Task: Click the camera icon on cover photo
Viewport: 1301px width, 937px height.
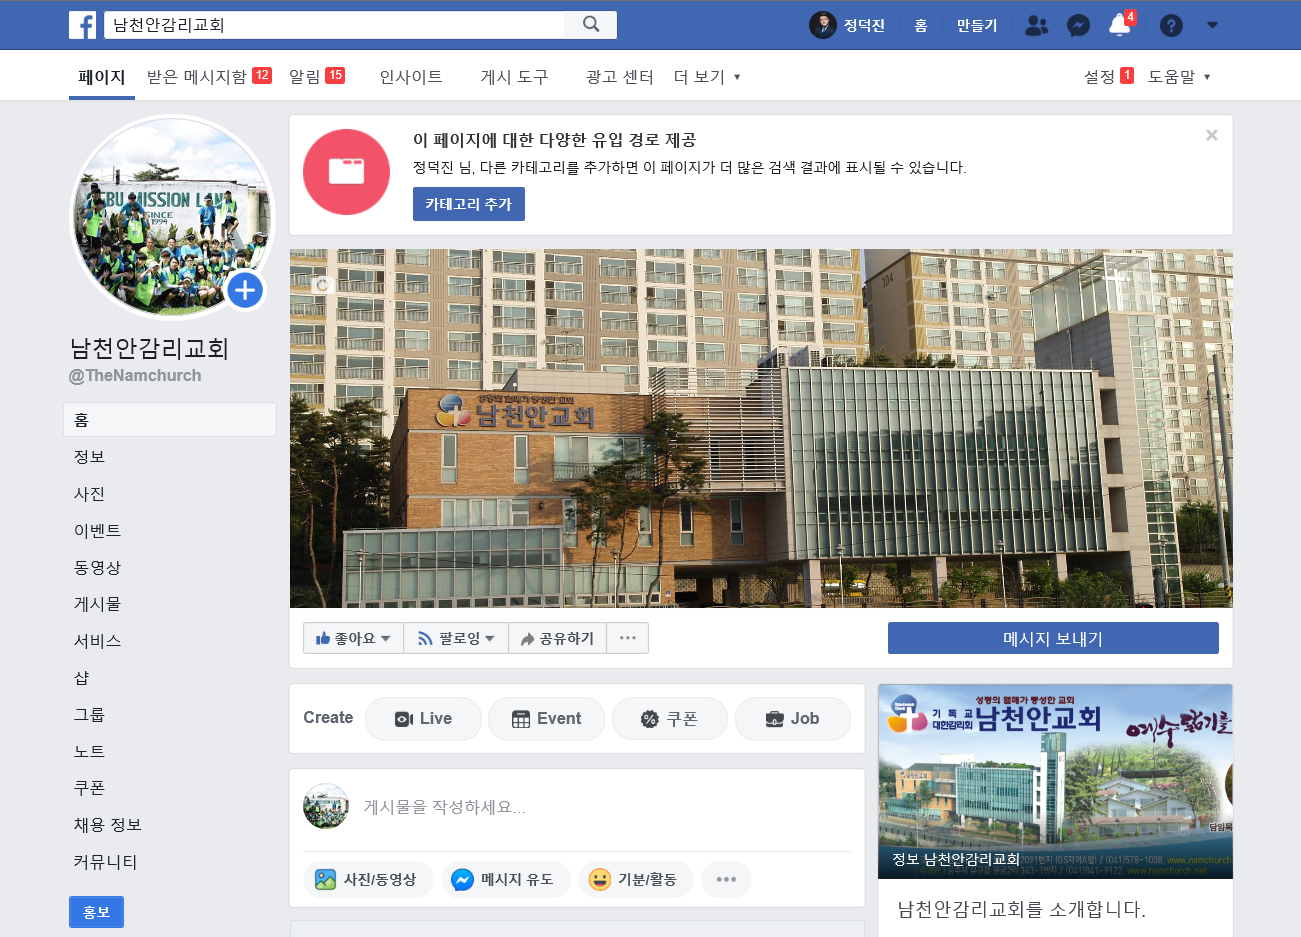Action: (x=321, y=285)
